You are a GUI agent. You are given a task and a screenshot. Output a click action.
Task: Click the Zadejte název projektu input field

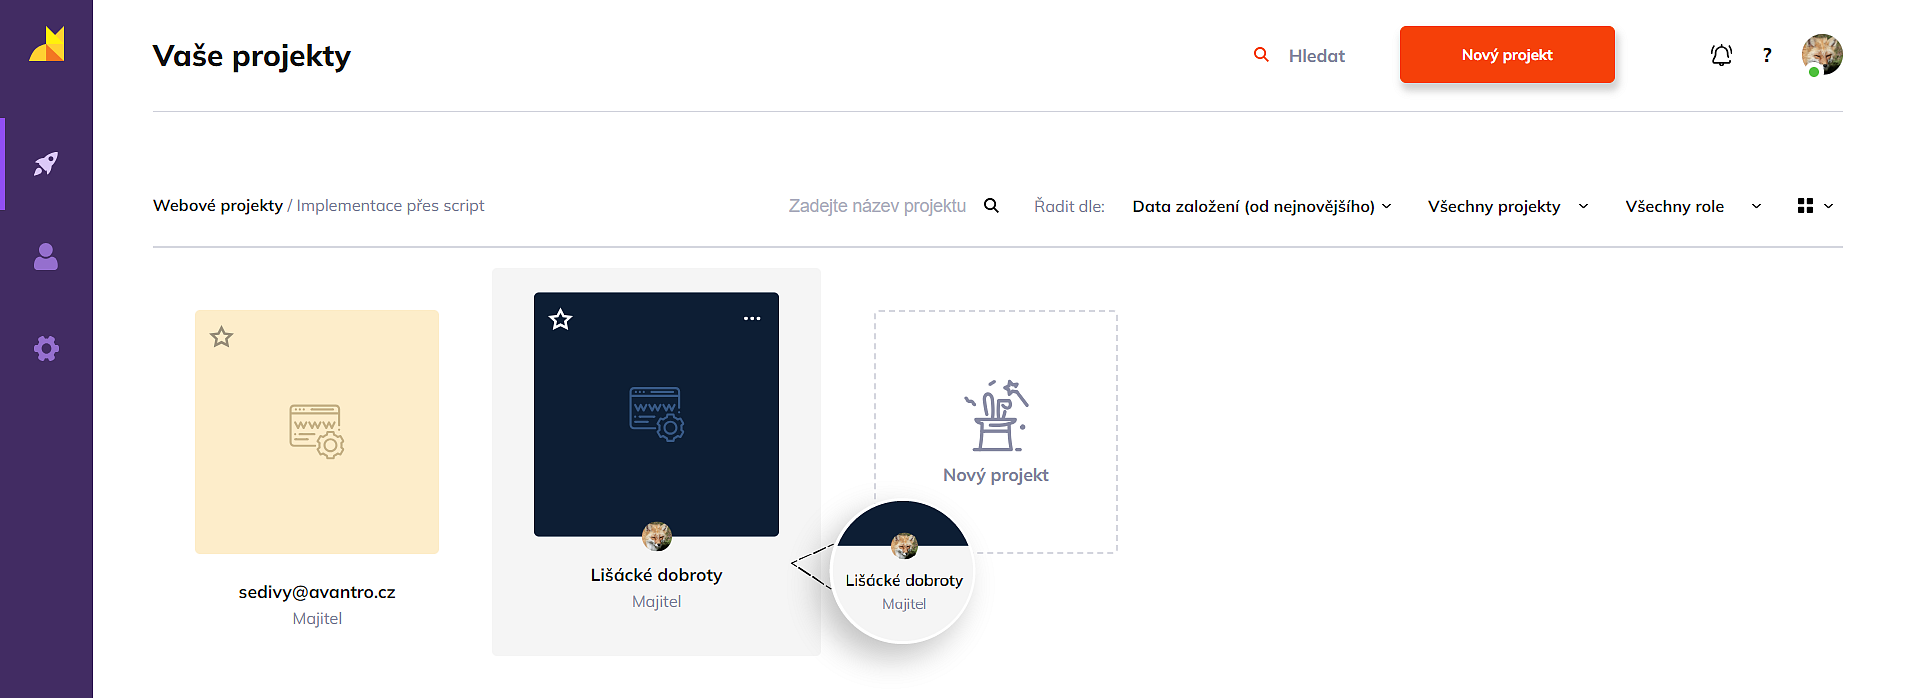coord(876,206)
